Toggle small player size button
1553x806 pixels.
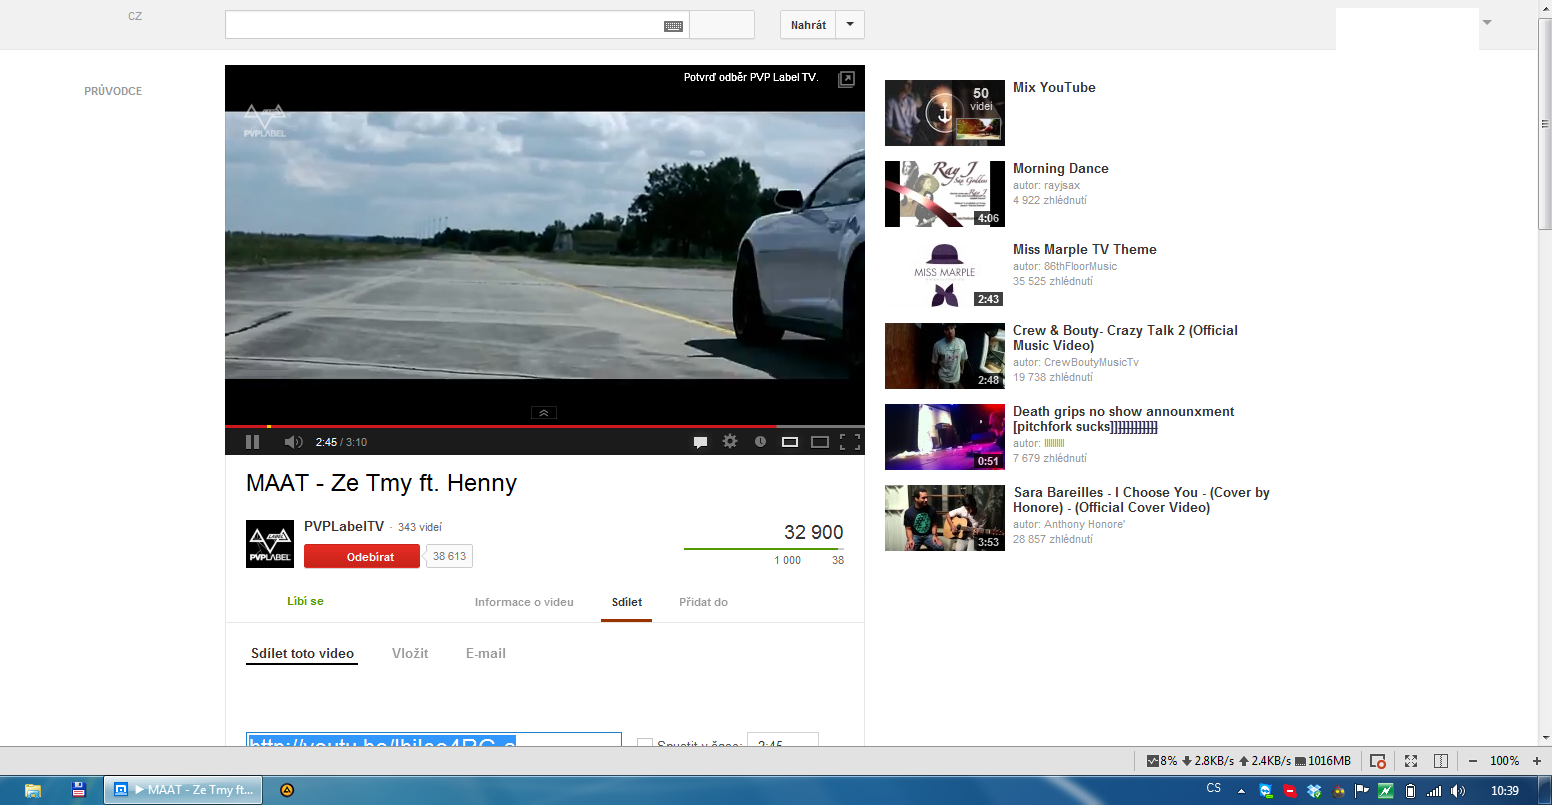(x=790, y=441)
